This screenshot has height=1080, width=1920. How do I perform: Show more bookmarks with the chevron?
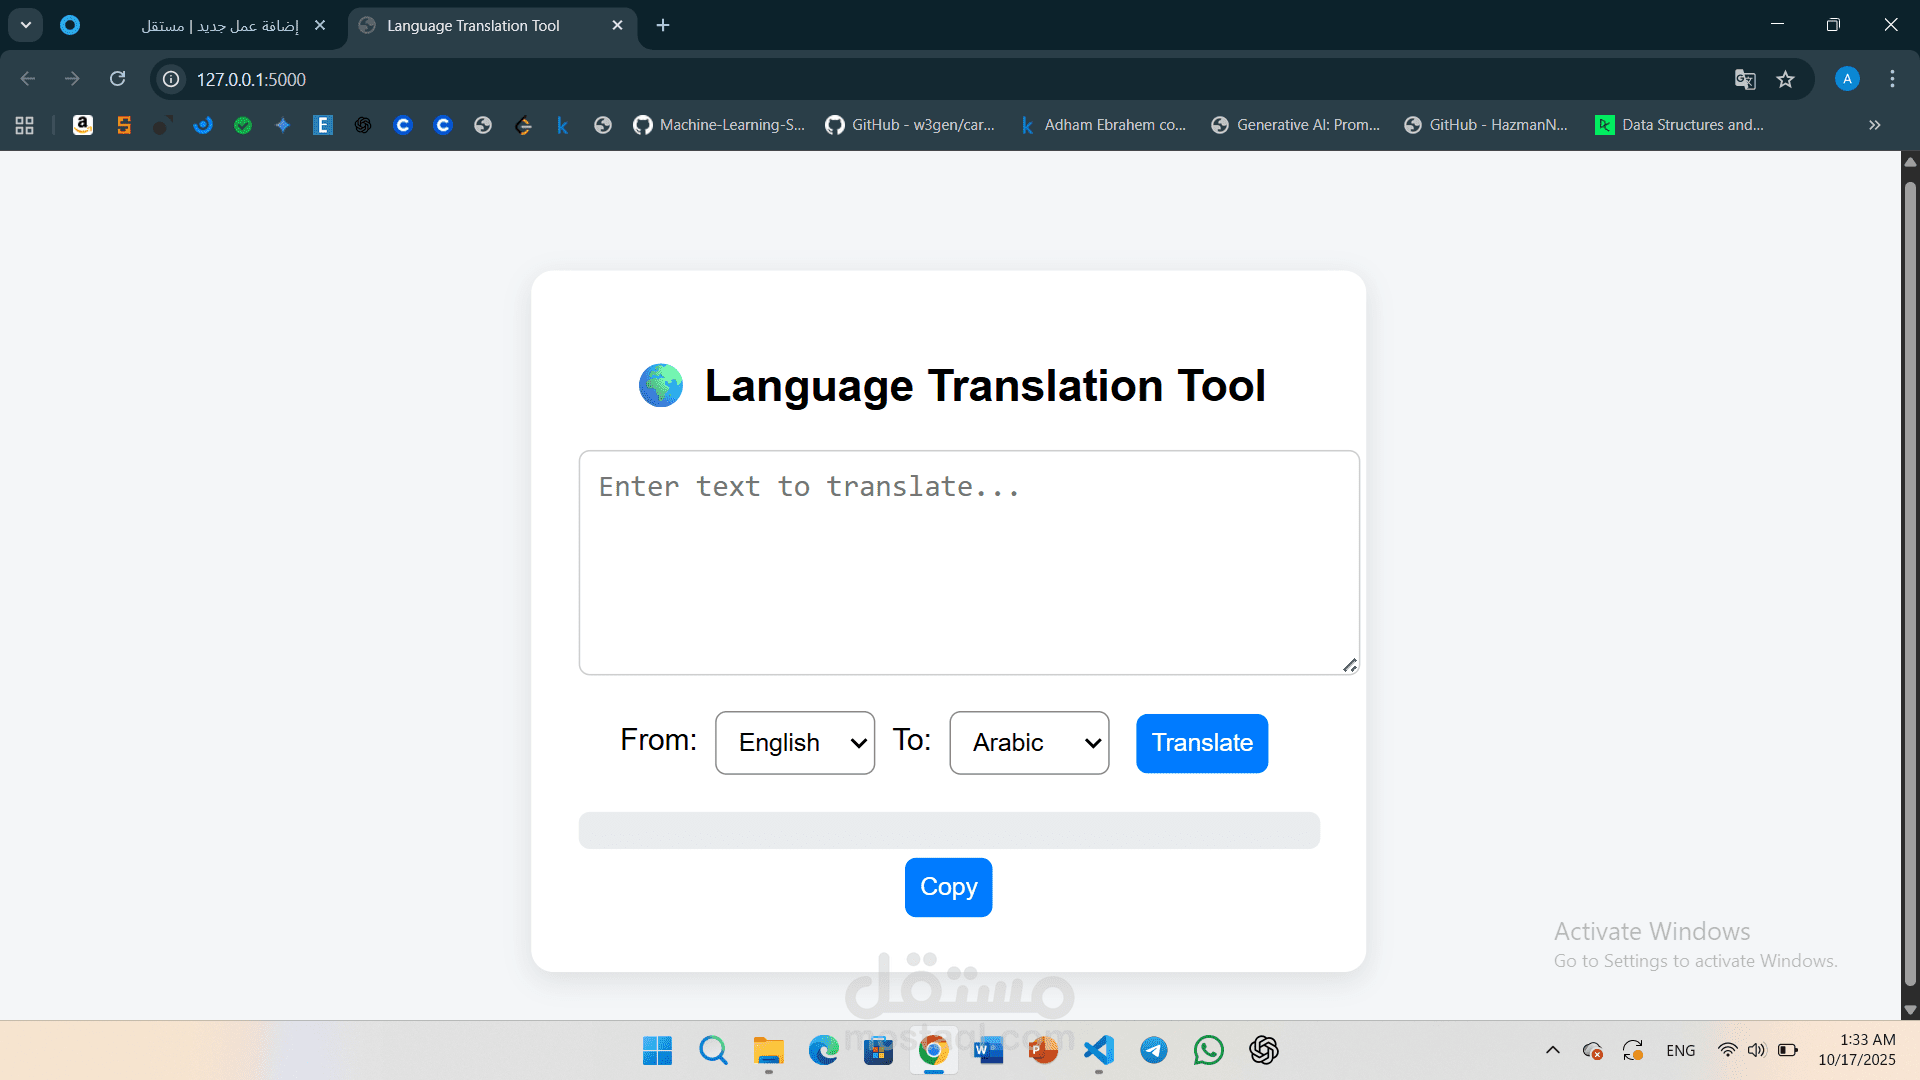coord(1875,125)
